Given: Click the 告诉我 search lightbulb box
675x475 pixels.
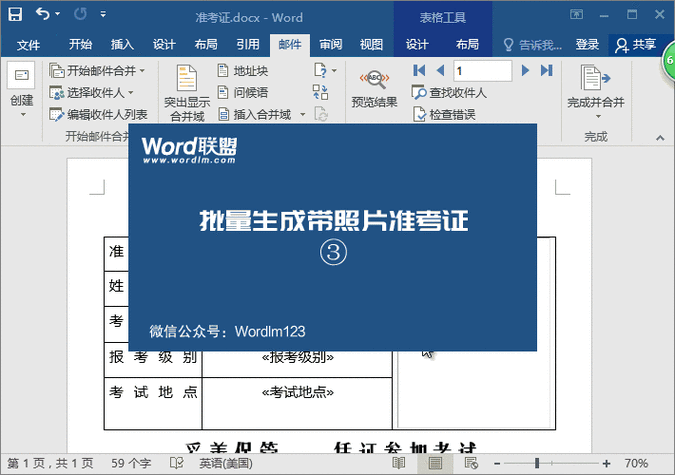Looking at the screenshot, I should (533, 45).
